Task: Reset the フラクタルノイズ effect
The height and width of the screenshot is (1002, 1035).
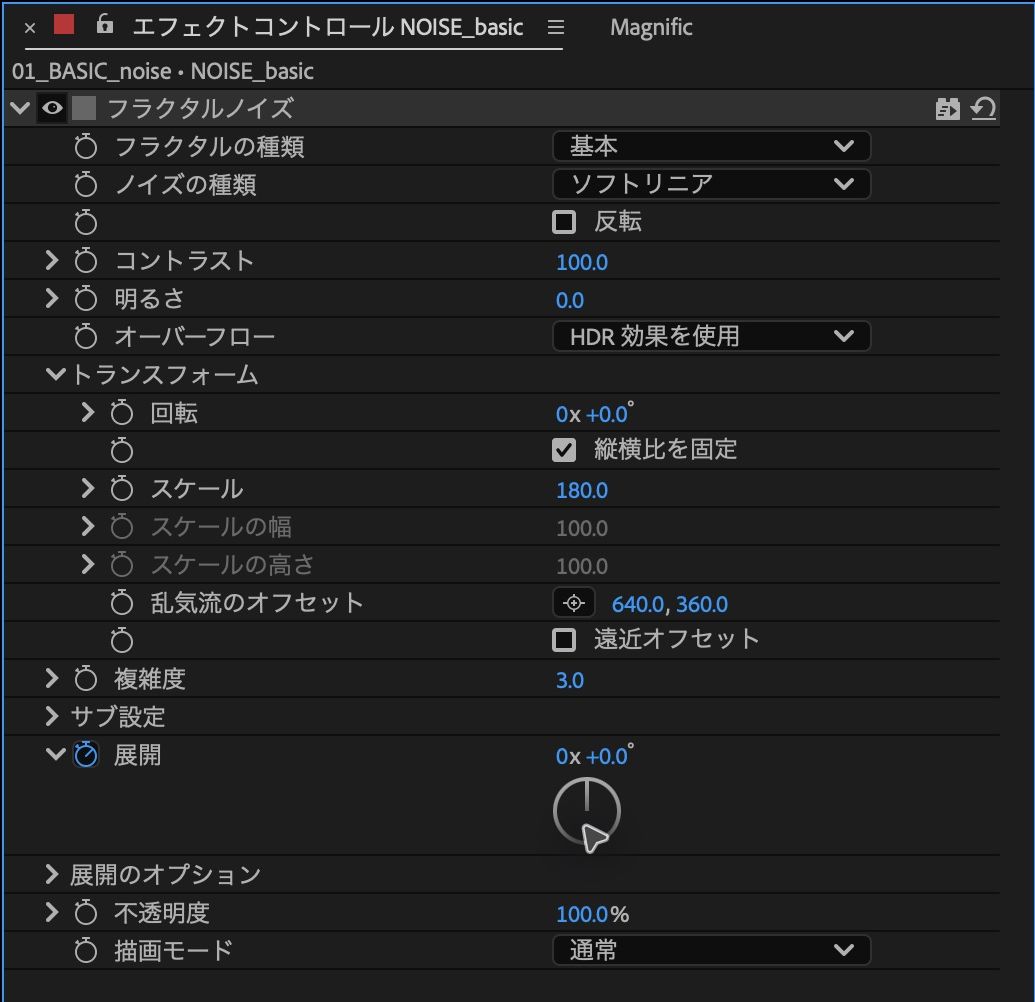Action: (x=983, y=108)
